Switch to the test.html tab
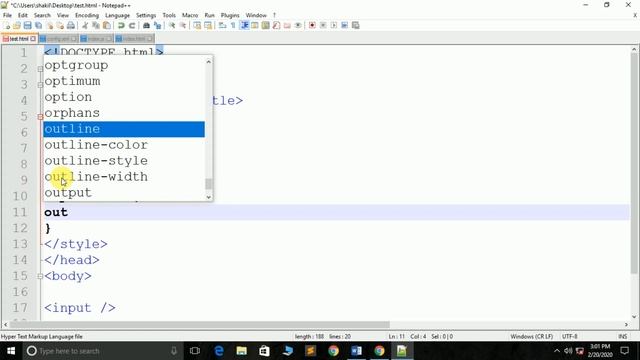The image size is (640, 360). tap(18, 39)
